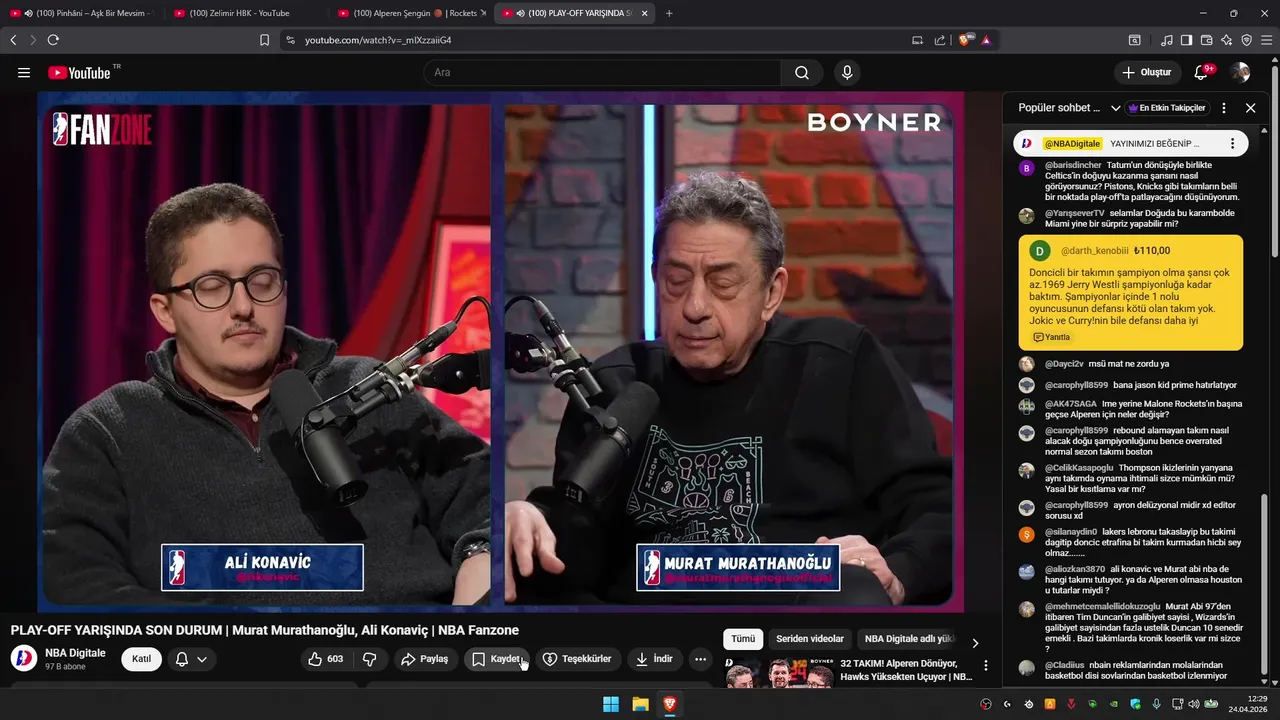The height and width of the screenshot is (720, 1280).
Task: Click İndir to download the video
Action: click(x=654, y=659)
